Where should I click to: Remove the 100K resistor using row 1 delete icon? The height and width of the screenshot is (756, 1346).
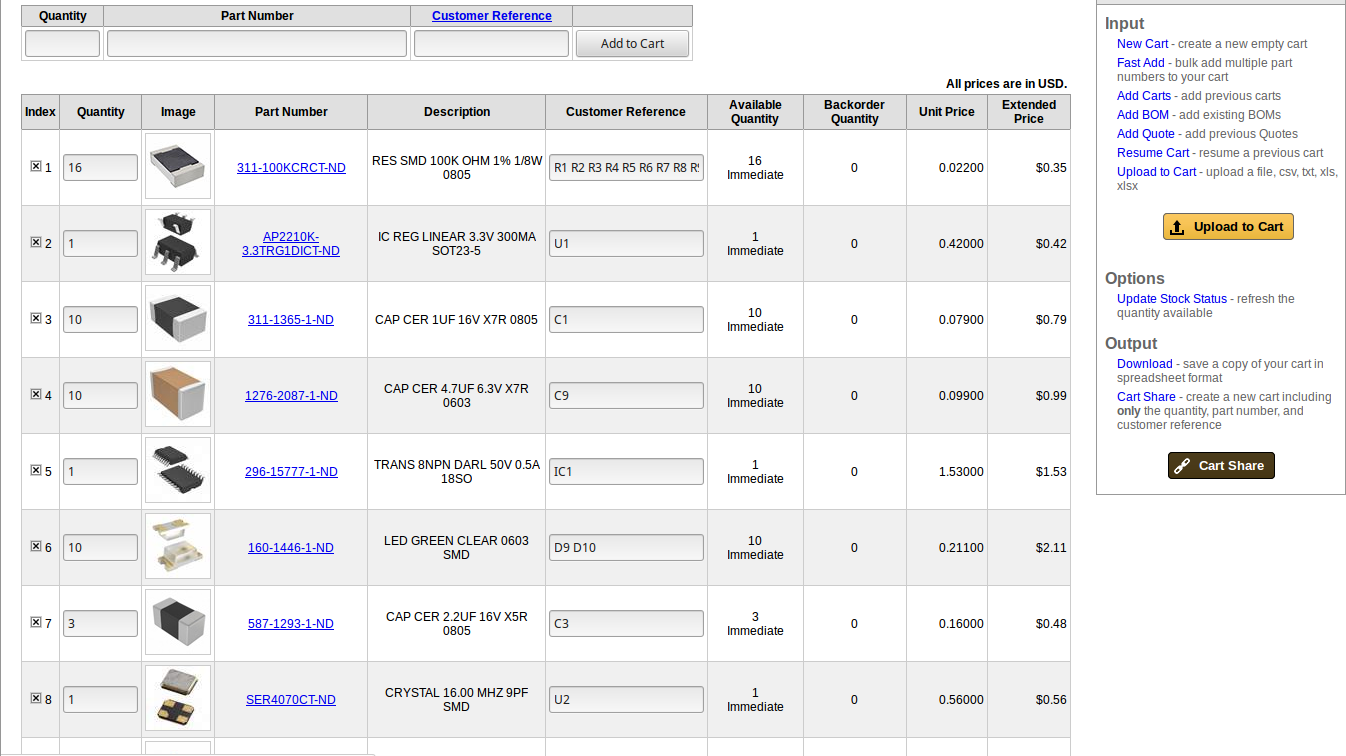point(35,167)
